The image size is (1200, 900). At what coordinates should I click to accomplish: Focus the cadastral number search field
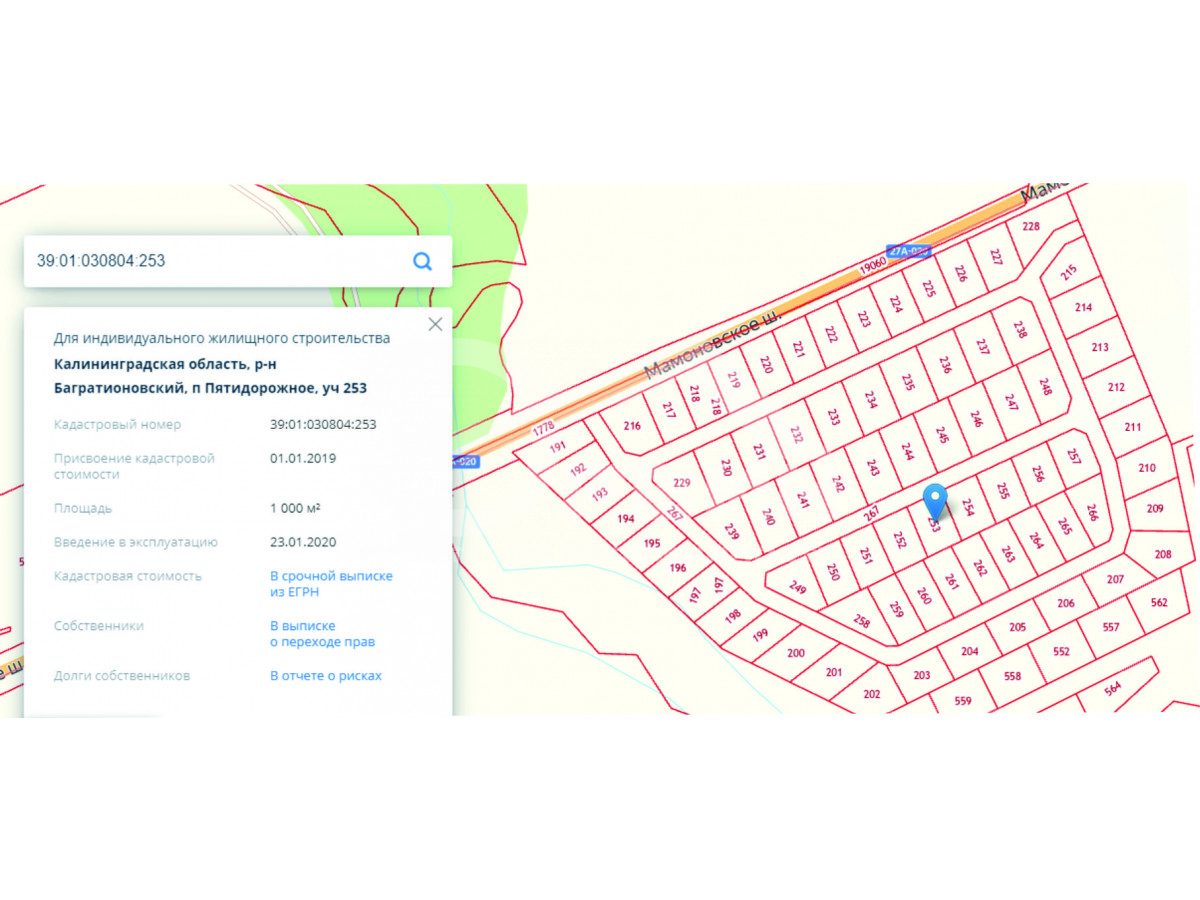click(x=215, y=261)
